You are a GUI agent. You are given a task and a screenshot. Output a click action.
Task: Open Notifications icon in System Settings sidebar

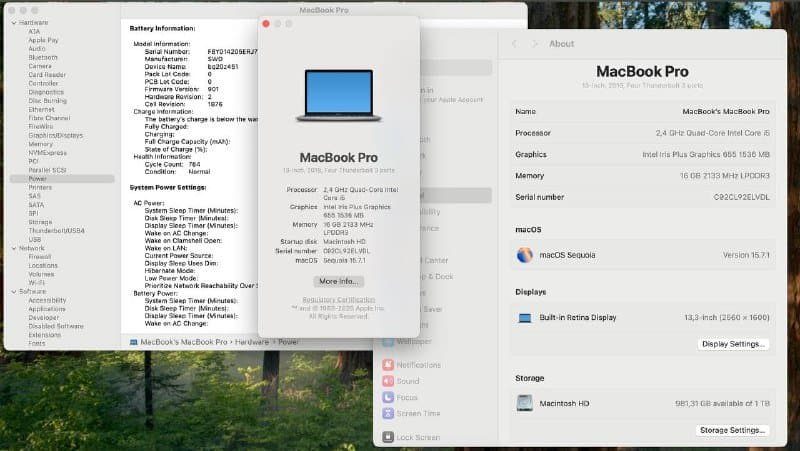click(388, 365)
